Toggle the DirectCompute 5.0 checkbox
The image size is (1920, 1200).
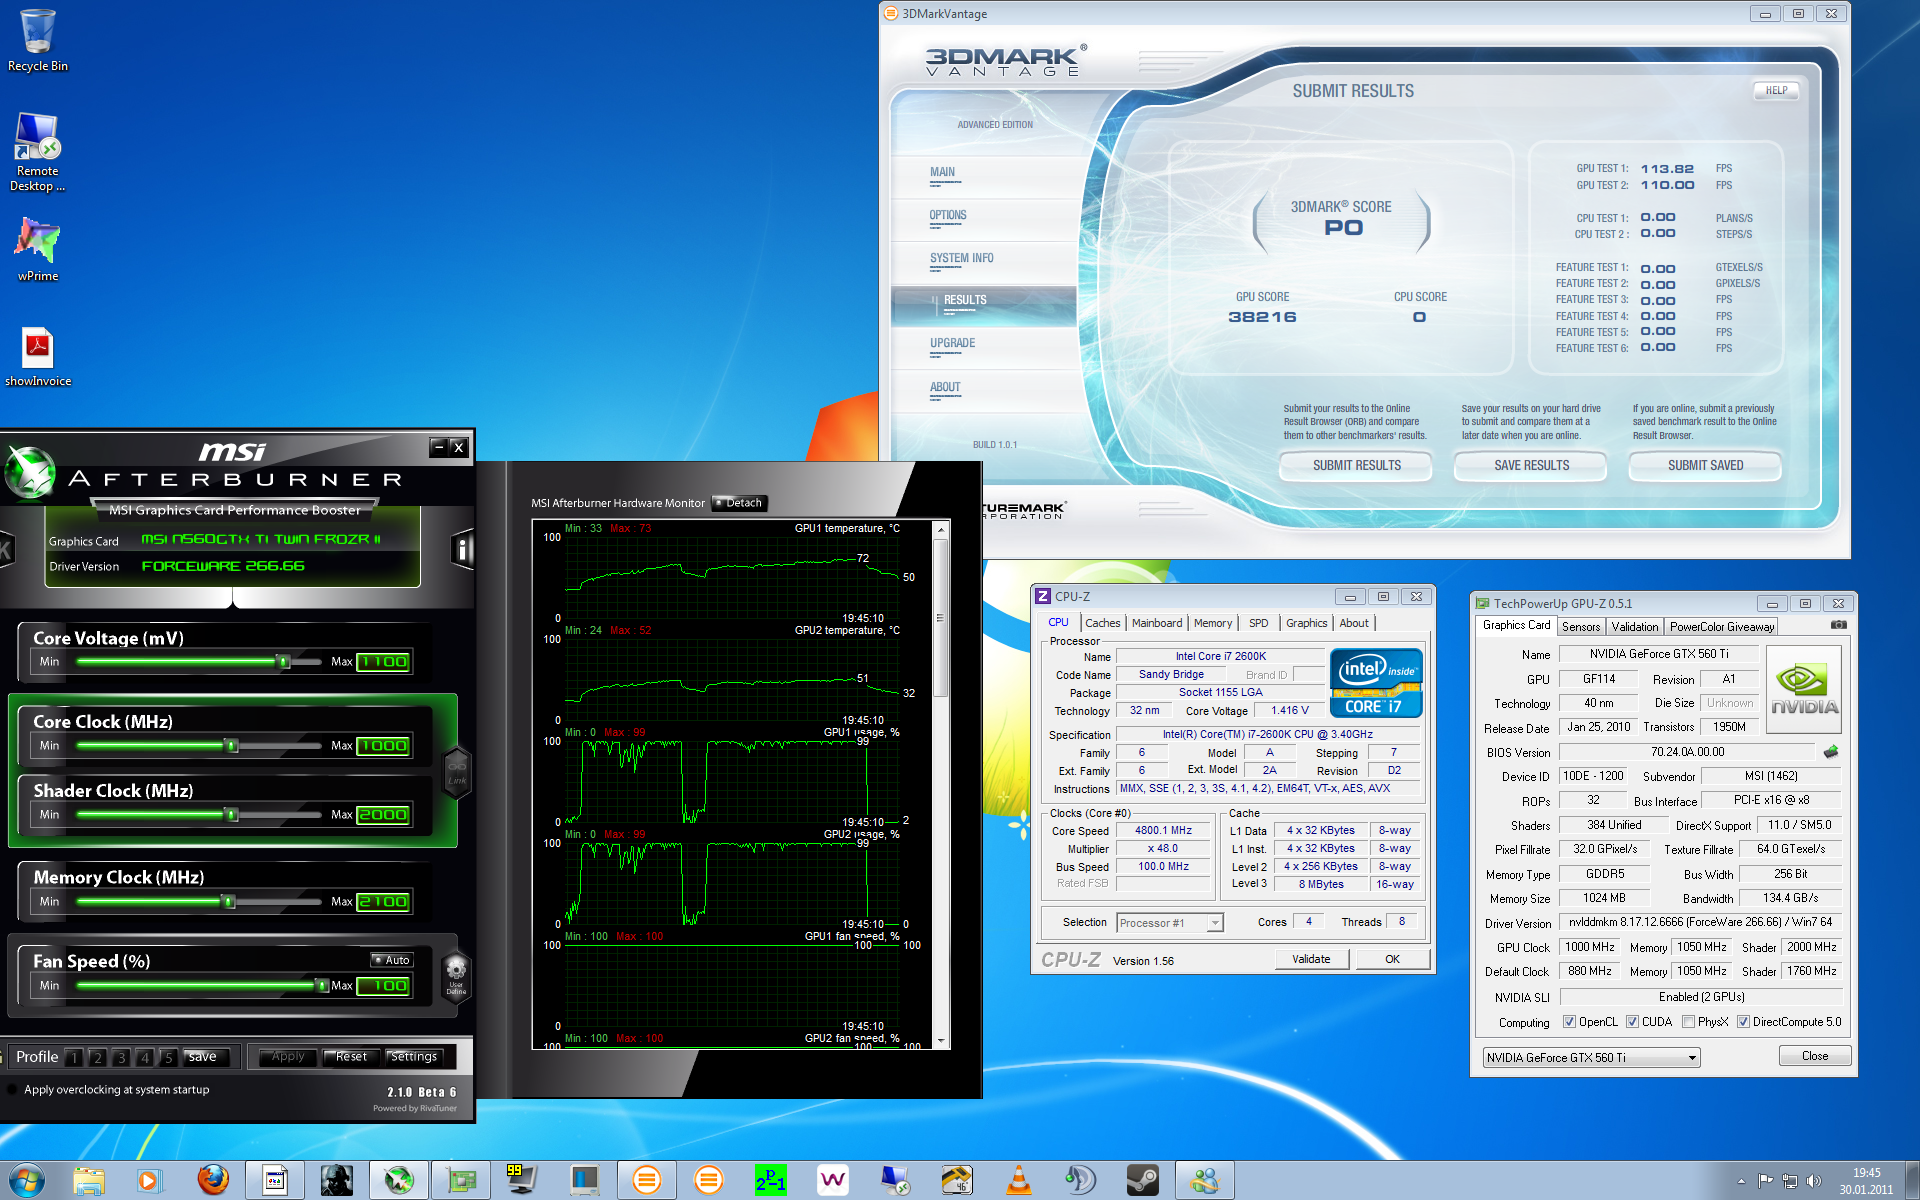point(1743,1022)
